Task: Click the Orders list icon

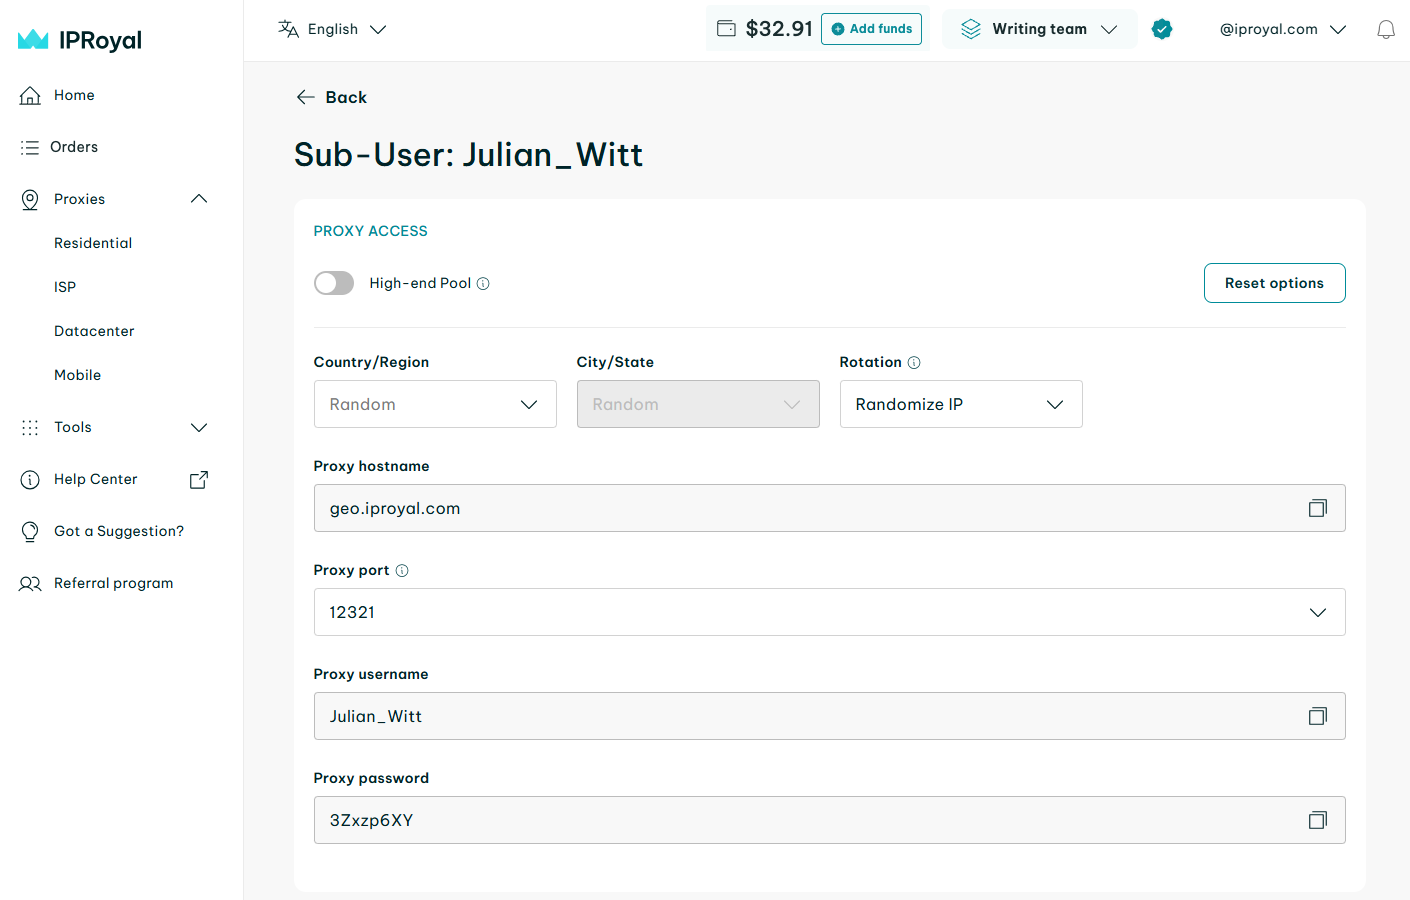Action: [30, 147]
